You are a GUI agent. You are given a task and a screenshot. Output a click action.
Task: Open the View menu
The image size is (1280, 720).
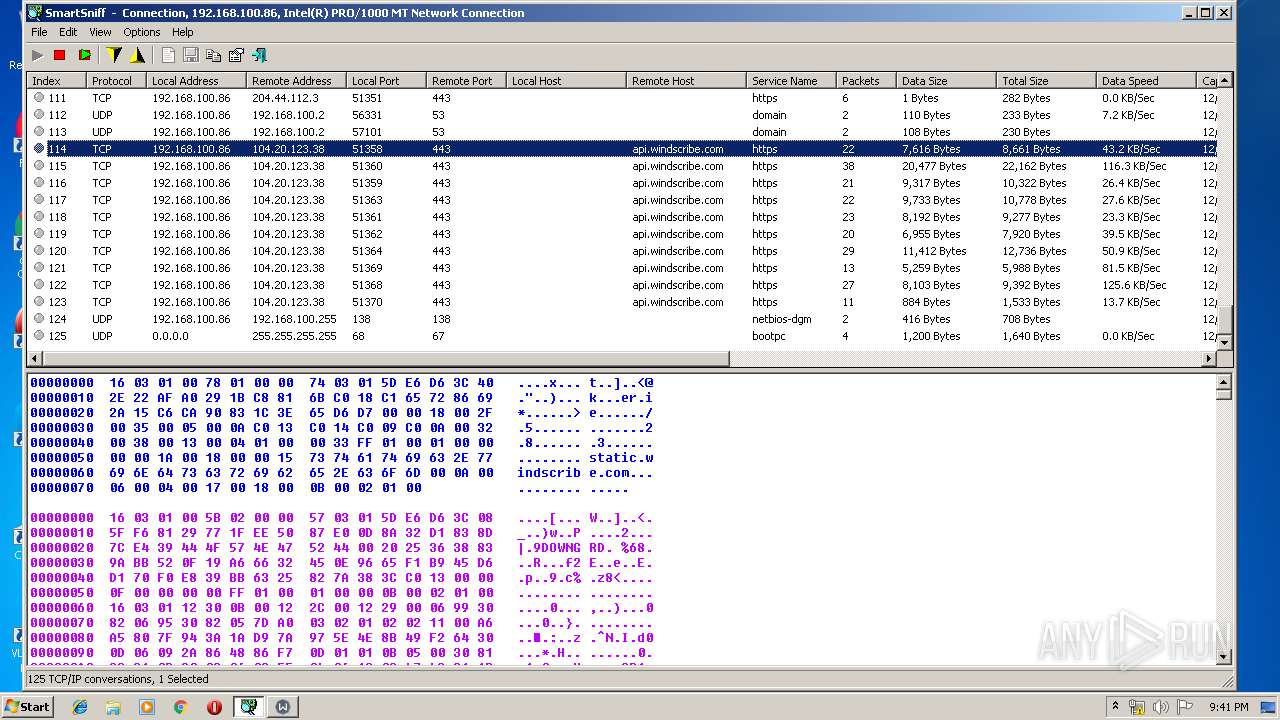100,32
